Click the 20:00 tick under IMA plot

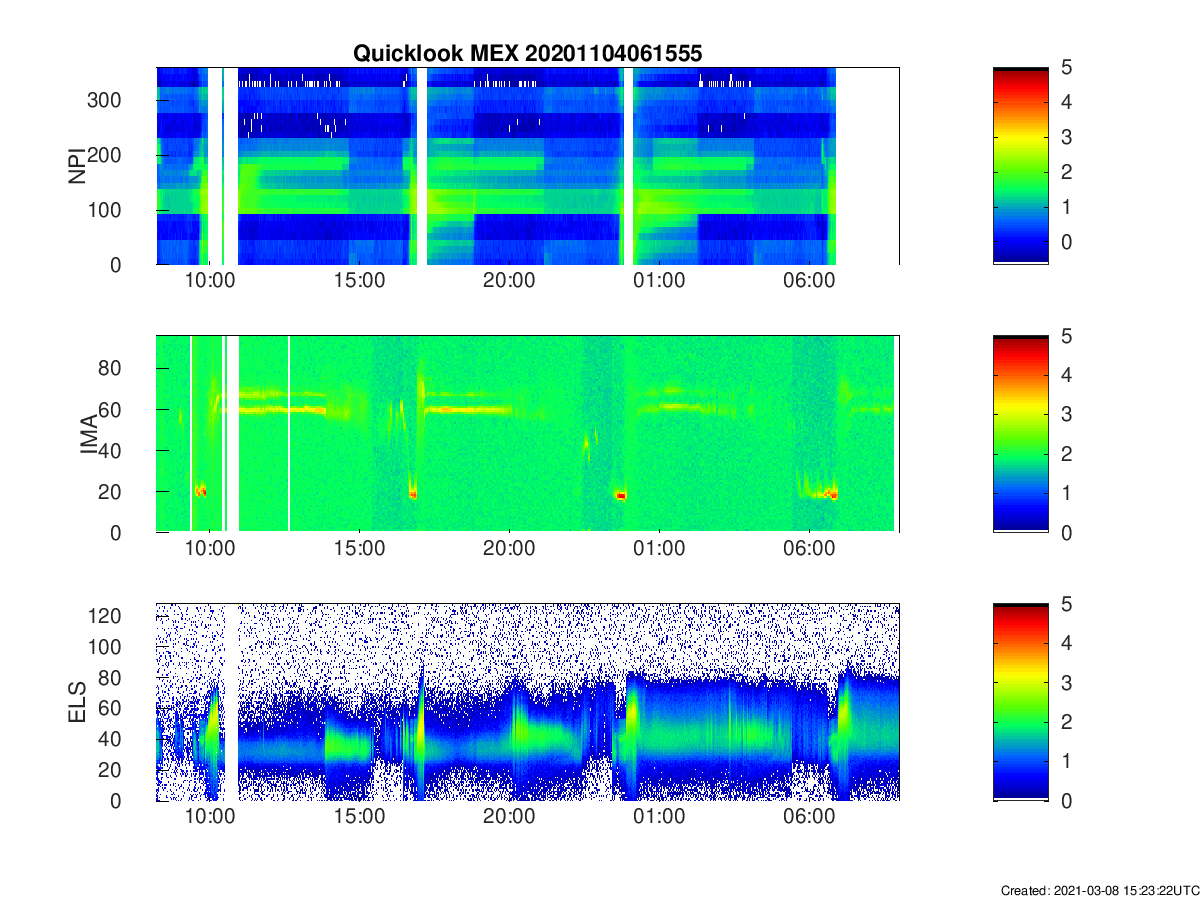[509, 549]
